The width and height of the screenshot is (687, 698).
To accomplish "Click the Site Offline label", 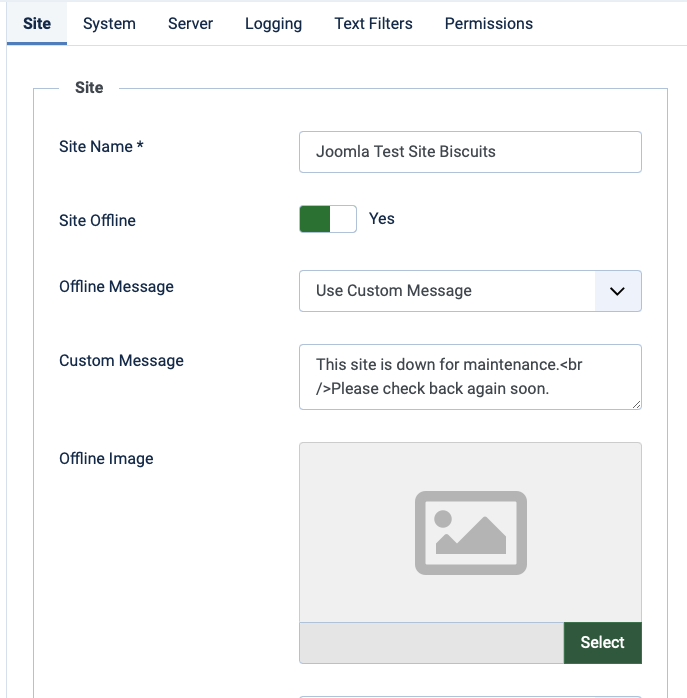I will pos(97,221).
